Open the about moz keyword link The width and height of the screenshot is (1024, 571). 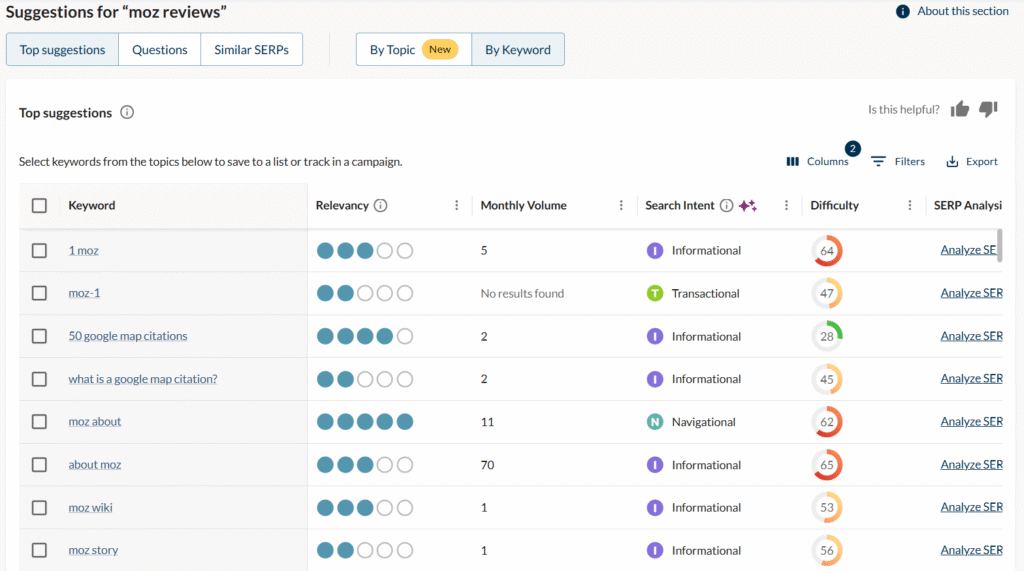pyautogui.click(x=95, y=465)
